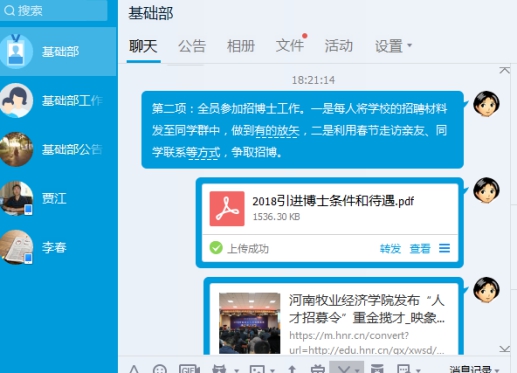Click the emoji face icon in toolbar
Viewport: 517px width, 373px height.
click(160, 369)
